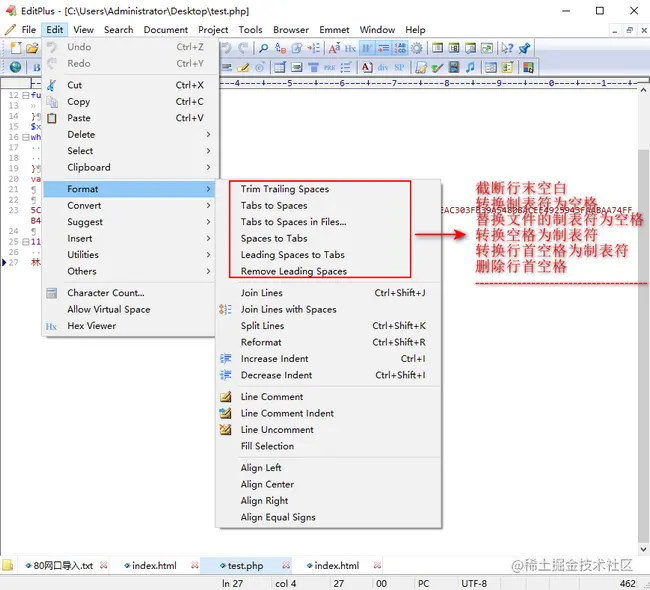Click the blue pushpin icon
650x590 pixels.
click(524, 48)
